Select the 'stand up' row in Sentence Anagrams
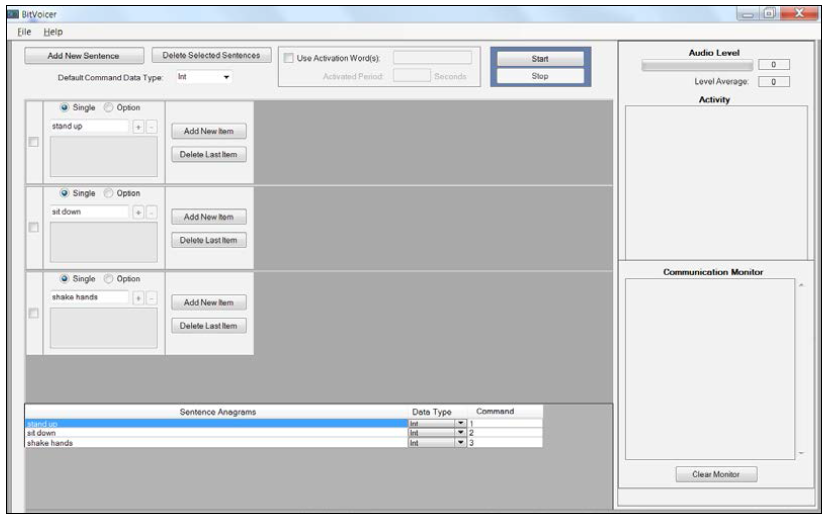The width and height of the screenshot is (831, 526). [x=216, y=423]
